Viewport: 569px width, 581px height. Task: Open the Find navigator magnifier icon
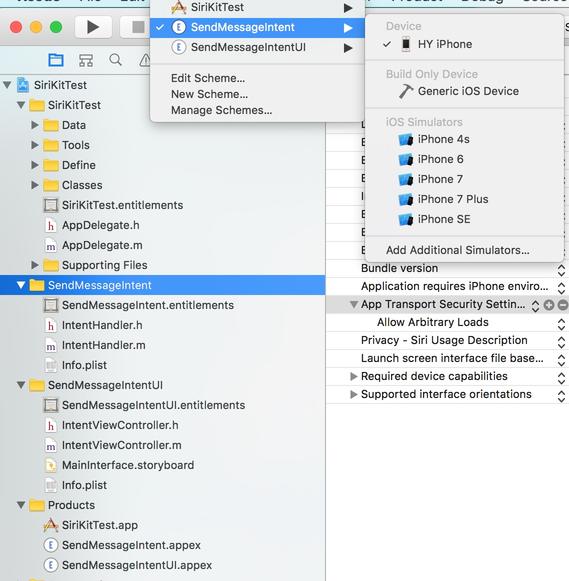point(116,60)
